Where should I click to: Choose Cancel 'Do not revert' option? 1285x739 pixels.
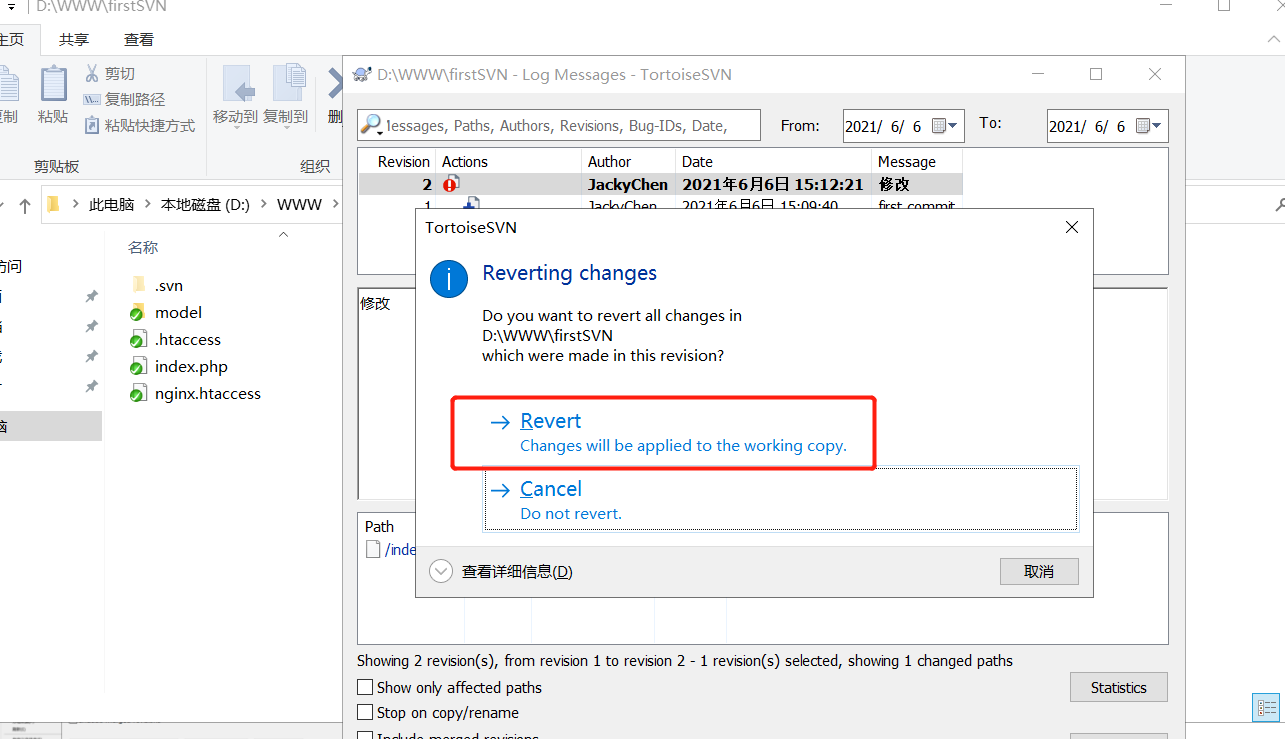(780, 499)
